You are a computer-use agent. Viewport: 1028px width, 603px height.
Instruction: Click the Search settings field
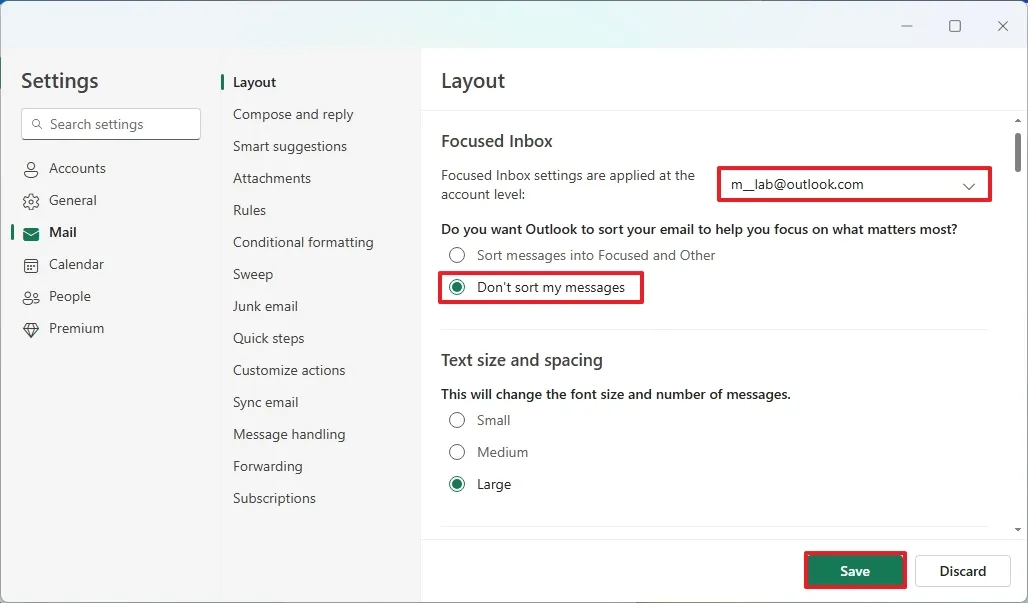click(120, 124)
